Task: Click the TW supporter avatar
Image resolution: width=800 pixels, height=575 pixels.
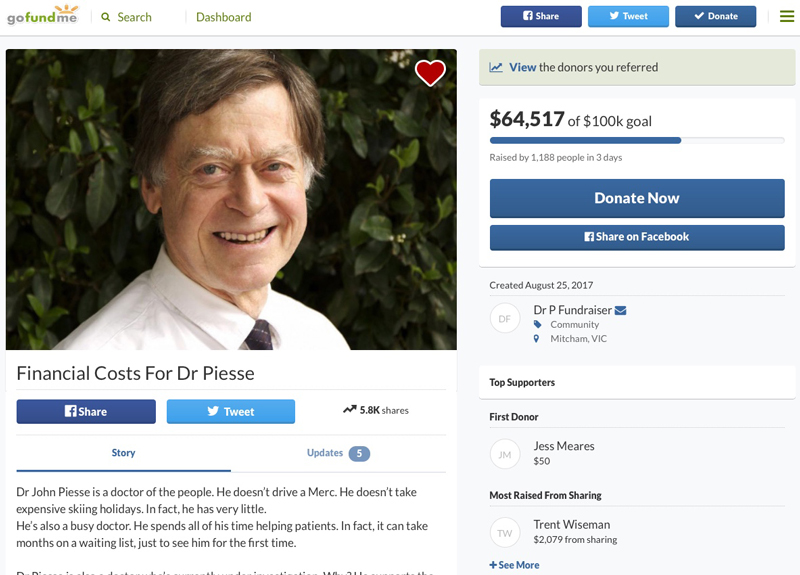Action: tap(505, 532)
